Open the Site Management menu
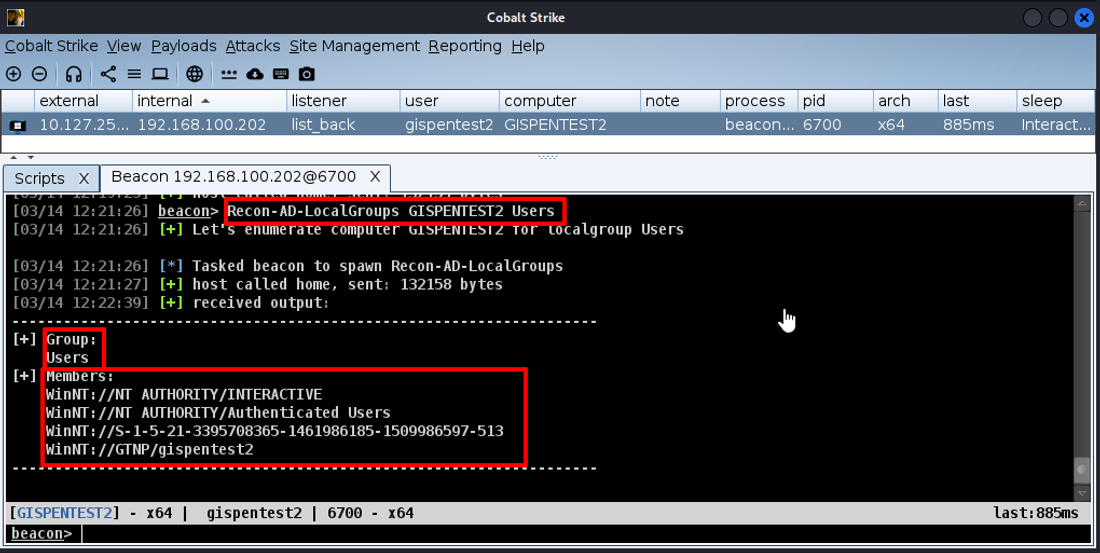The image size is (1100, 553). point(354,46)
